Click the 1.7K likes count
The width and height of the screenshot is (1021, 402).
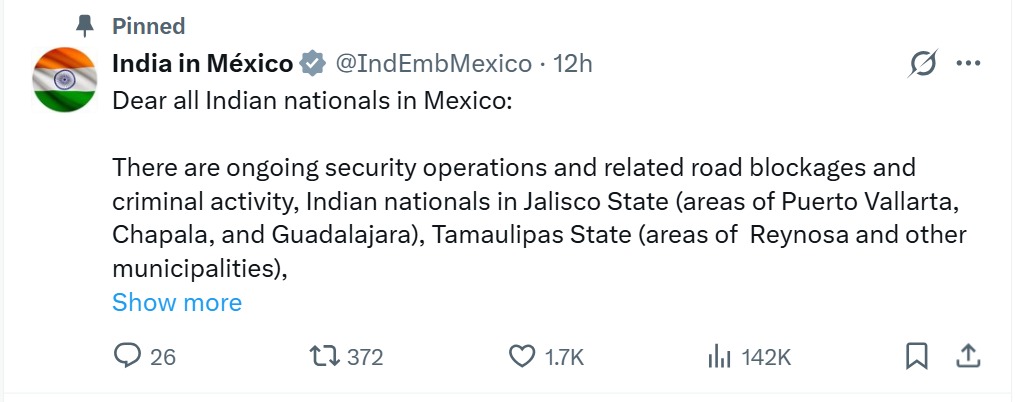565,357
